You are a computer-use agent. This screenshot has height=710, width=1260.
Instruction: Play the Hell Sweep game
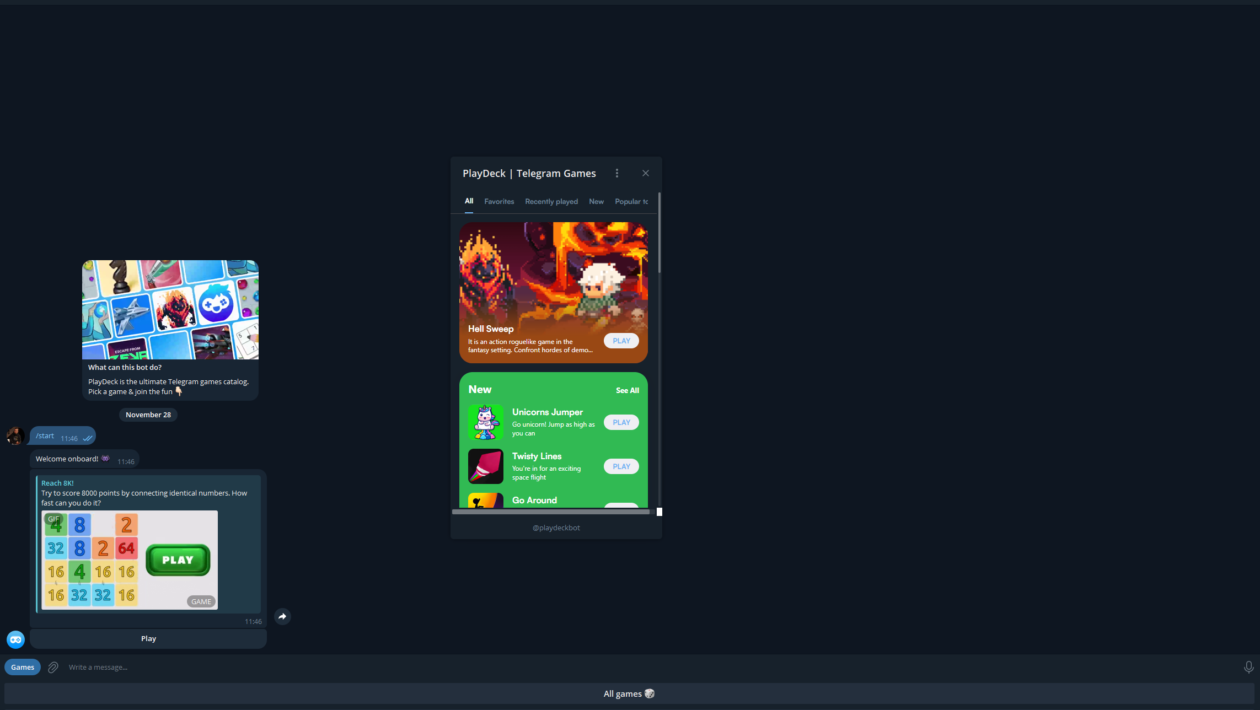tap(621, 341)
